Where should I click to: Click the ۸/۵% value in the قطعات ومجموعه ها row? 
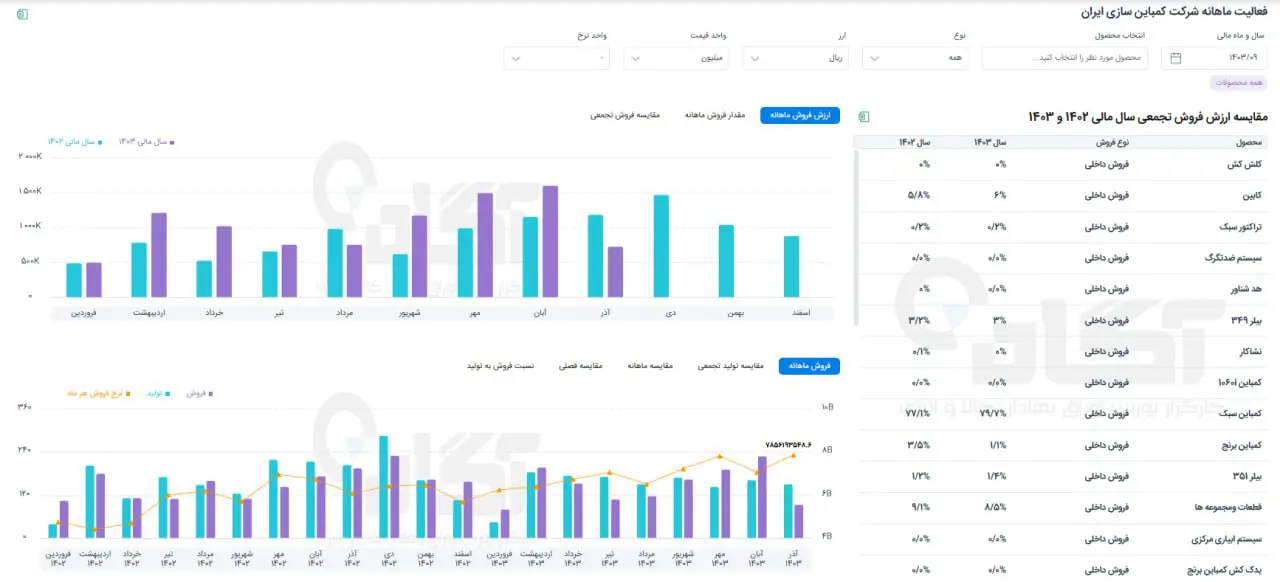[x=996, y=508]
